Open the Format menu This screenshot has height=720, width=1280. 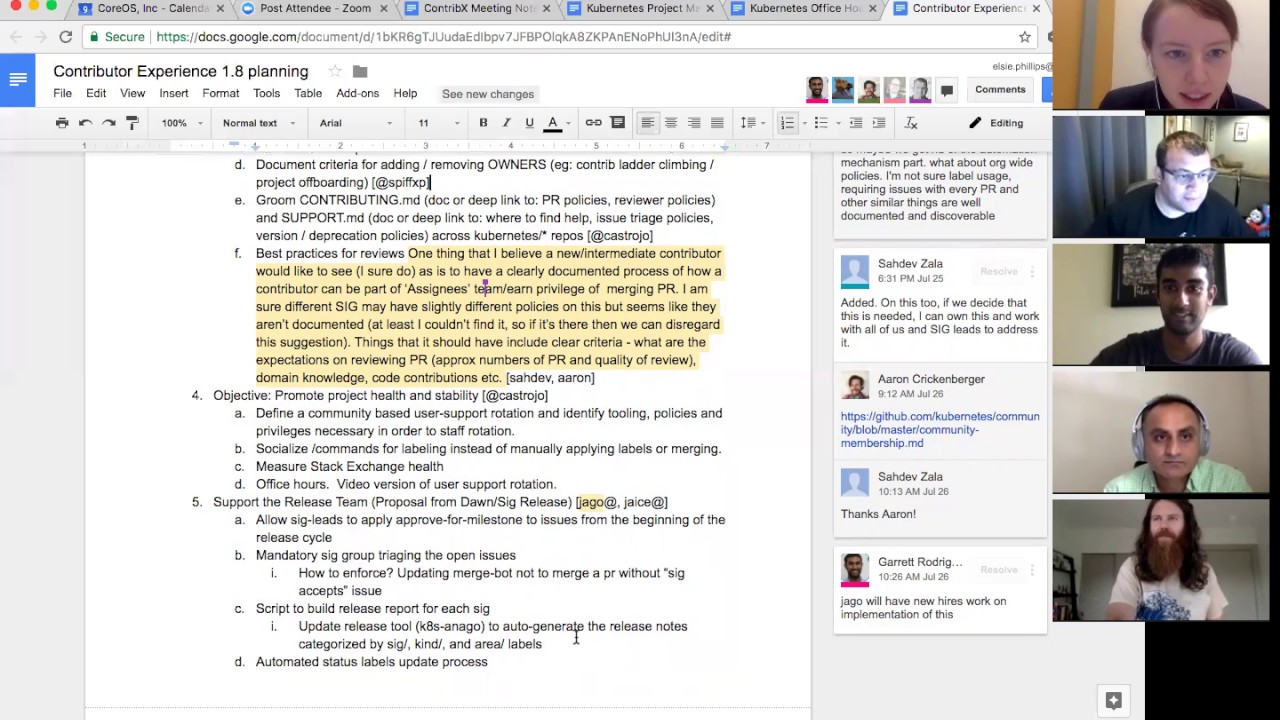coord(221,94)
